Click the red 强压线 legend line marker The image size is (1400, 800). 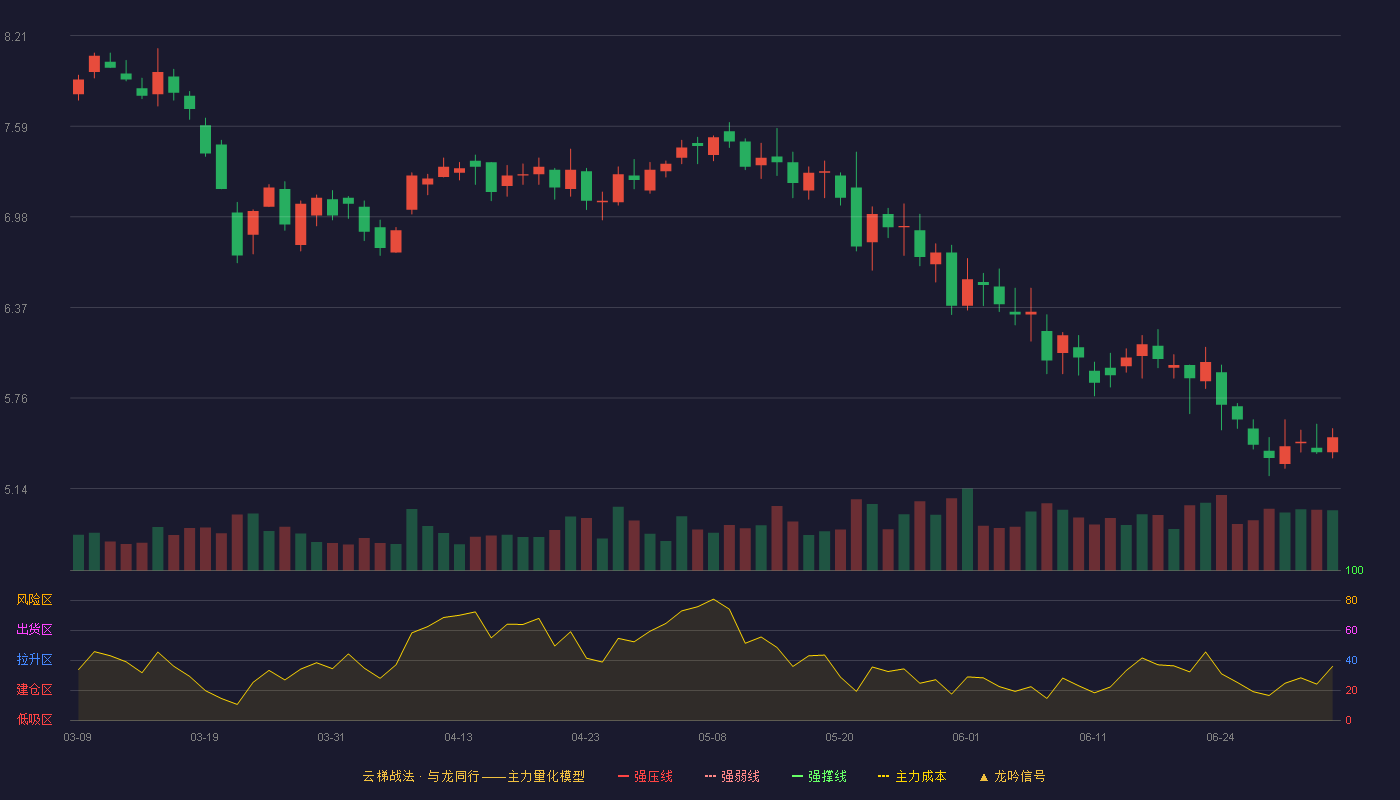pyautogui.click(x=623, y=776)
